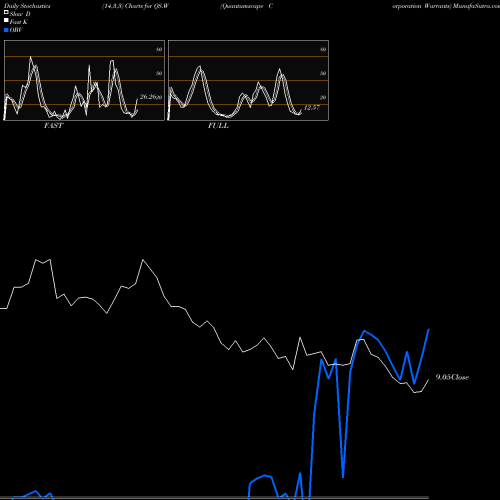Click the FAST stochastic chart panel
Viewport: 500px width, 500px height.
tap(84, 80)
